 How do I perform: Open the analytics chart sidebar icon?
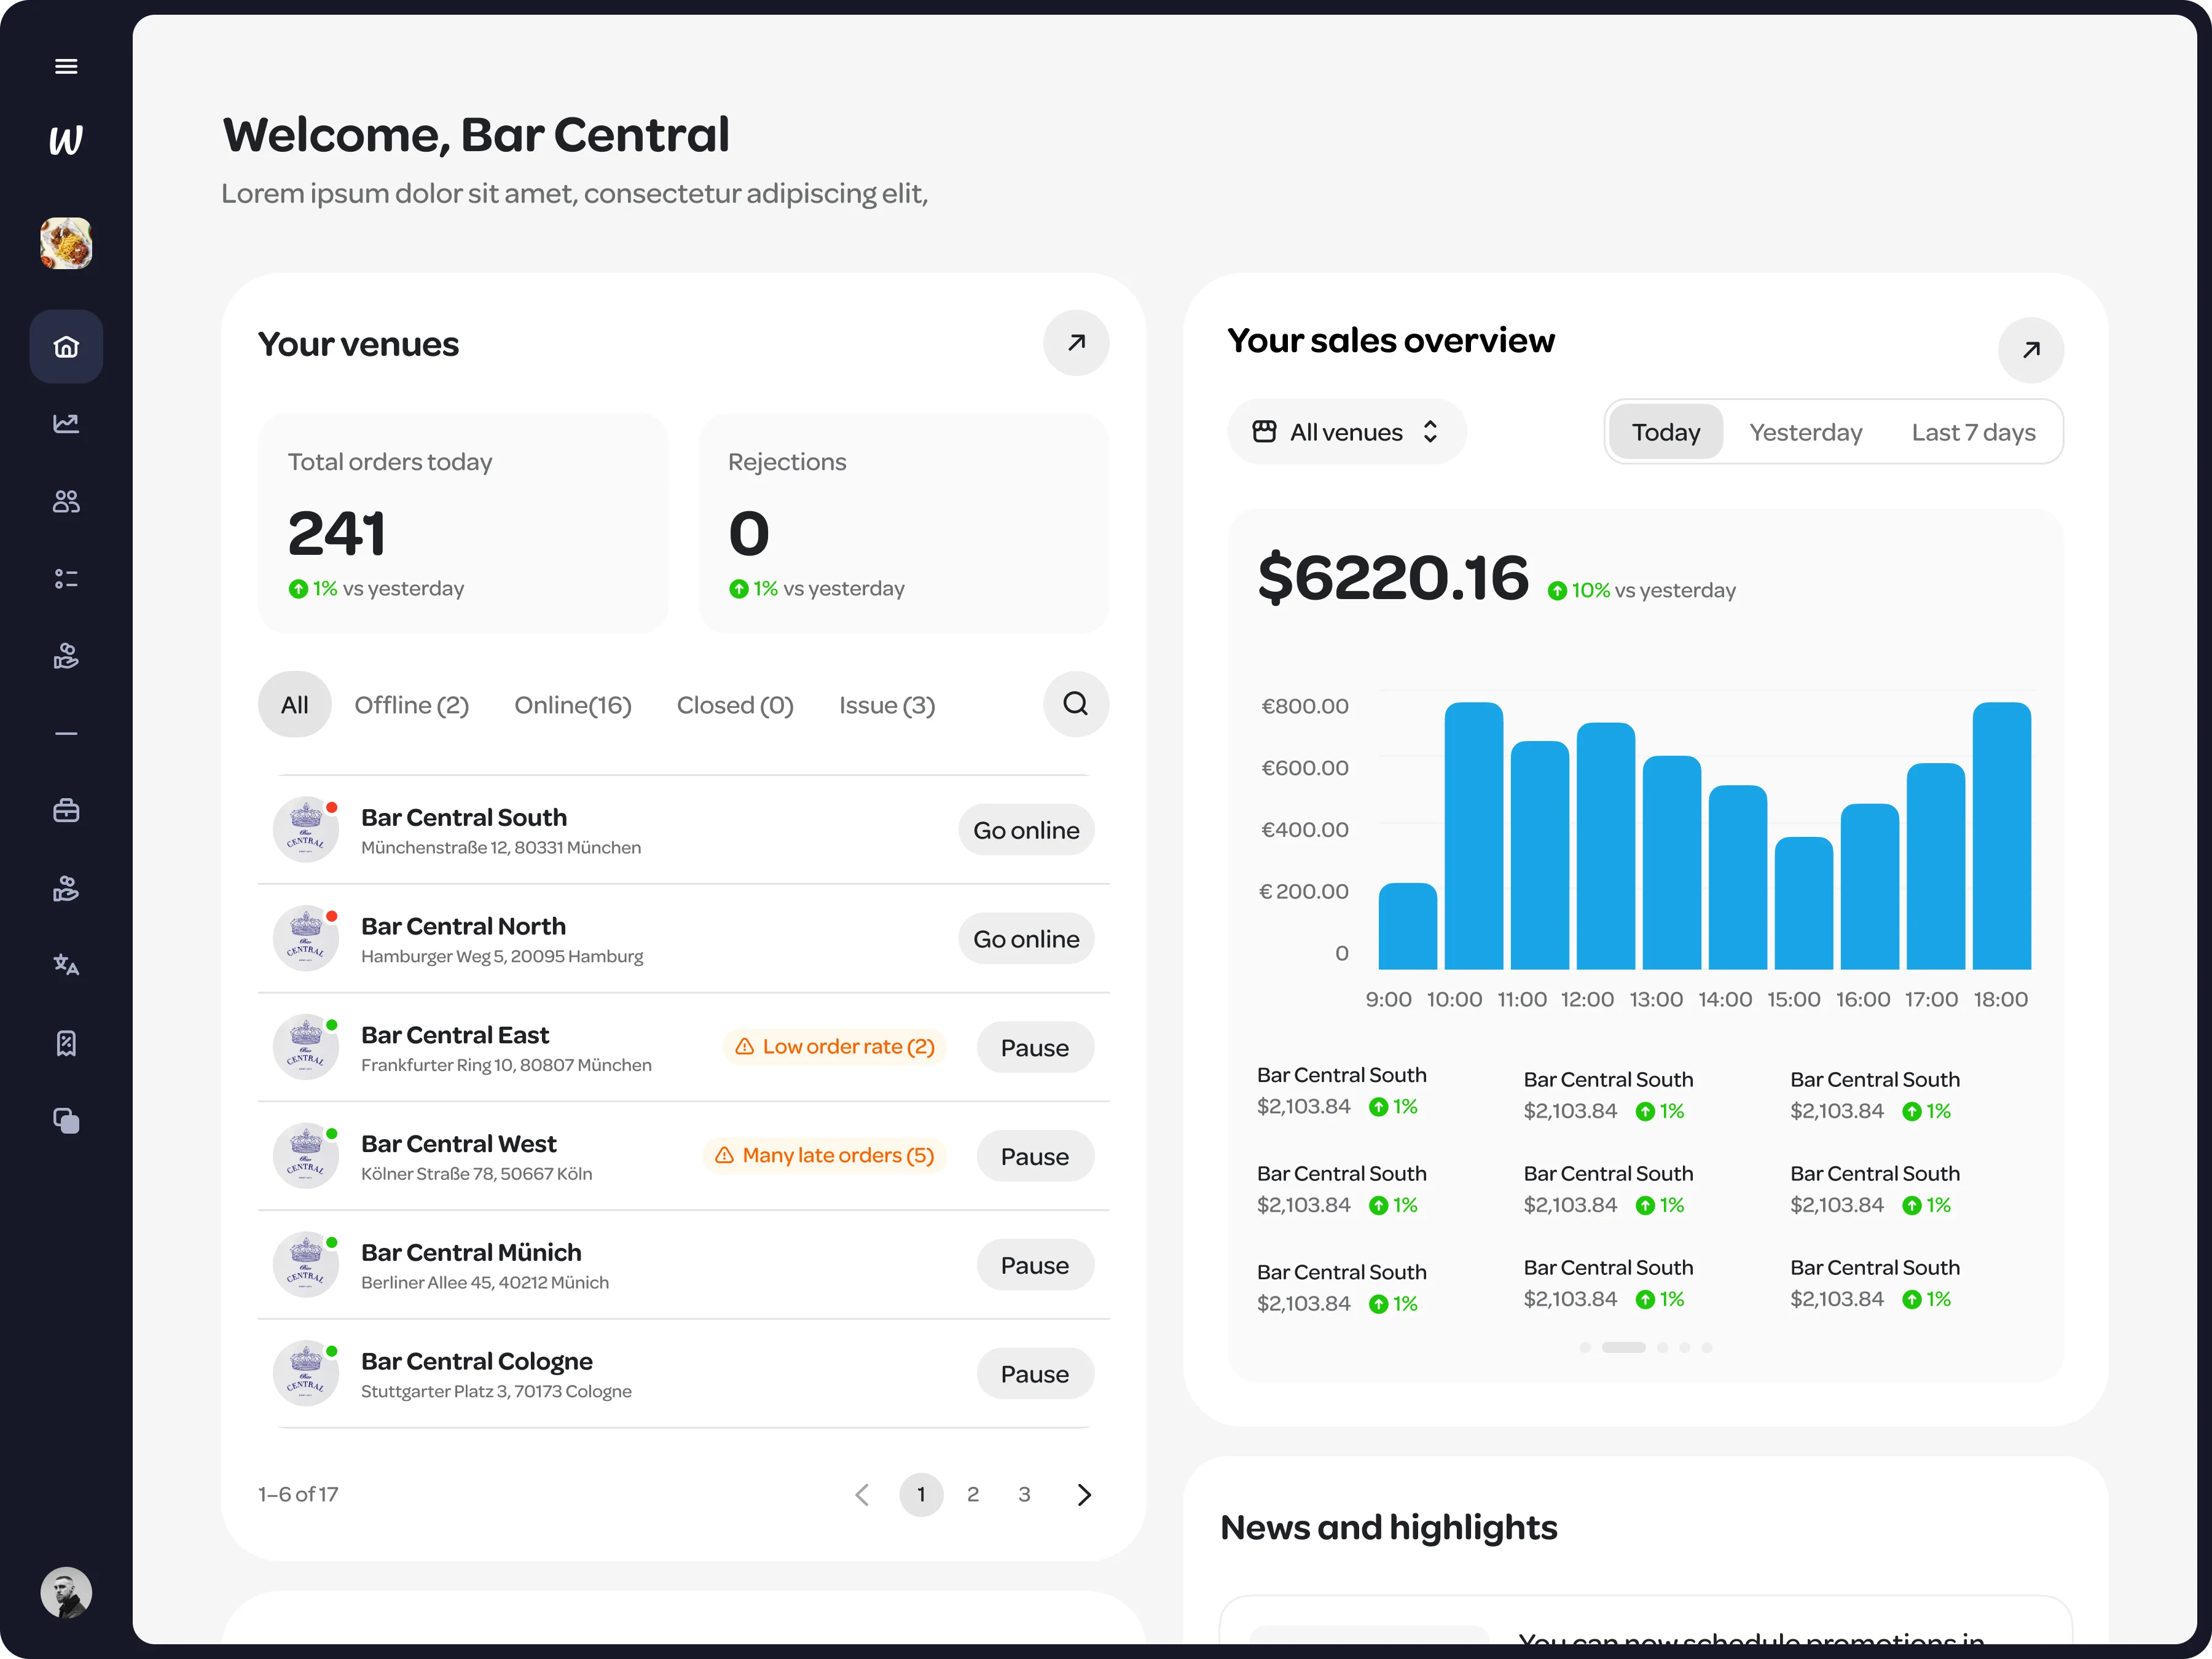[x=66, y=423]
